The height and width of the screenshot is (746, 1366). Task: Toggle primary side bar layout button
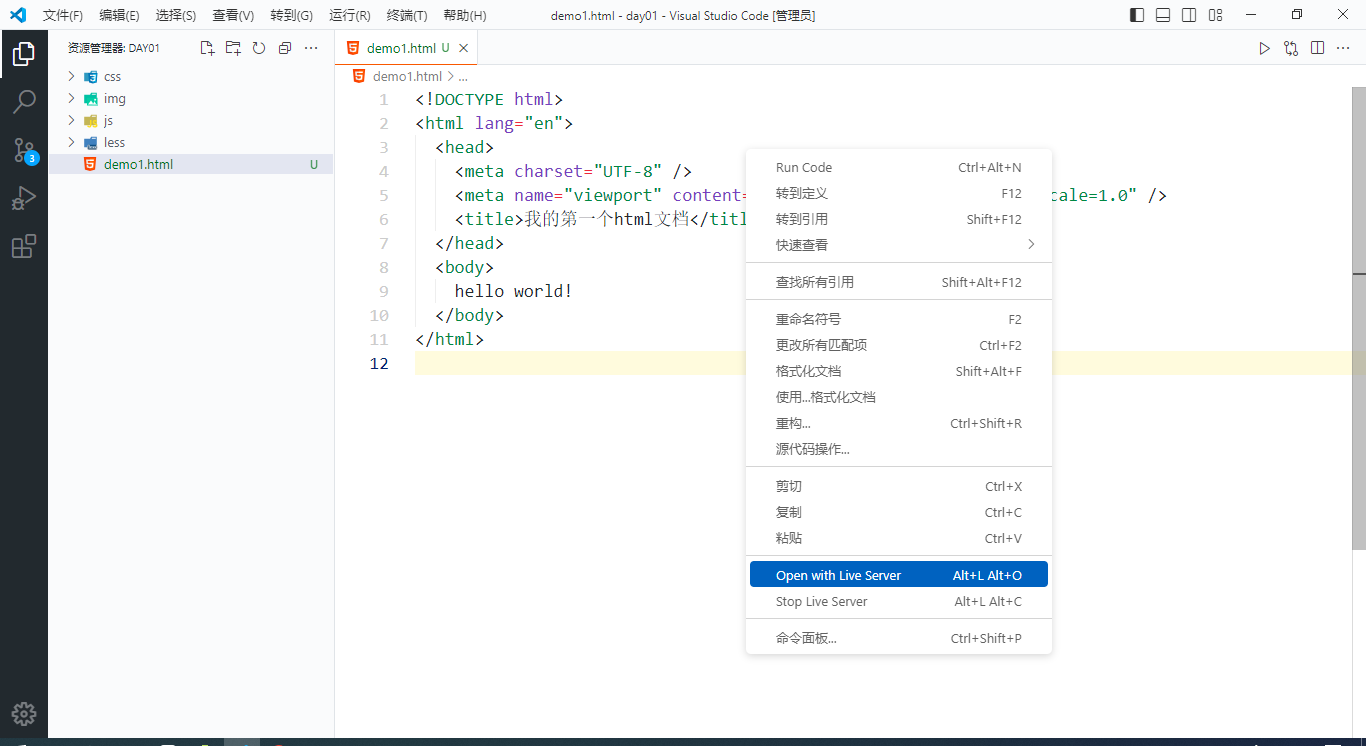pos(1137,15)
